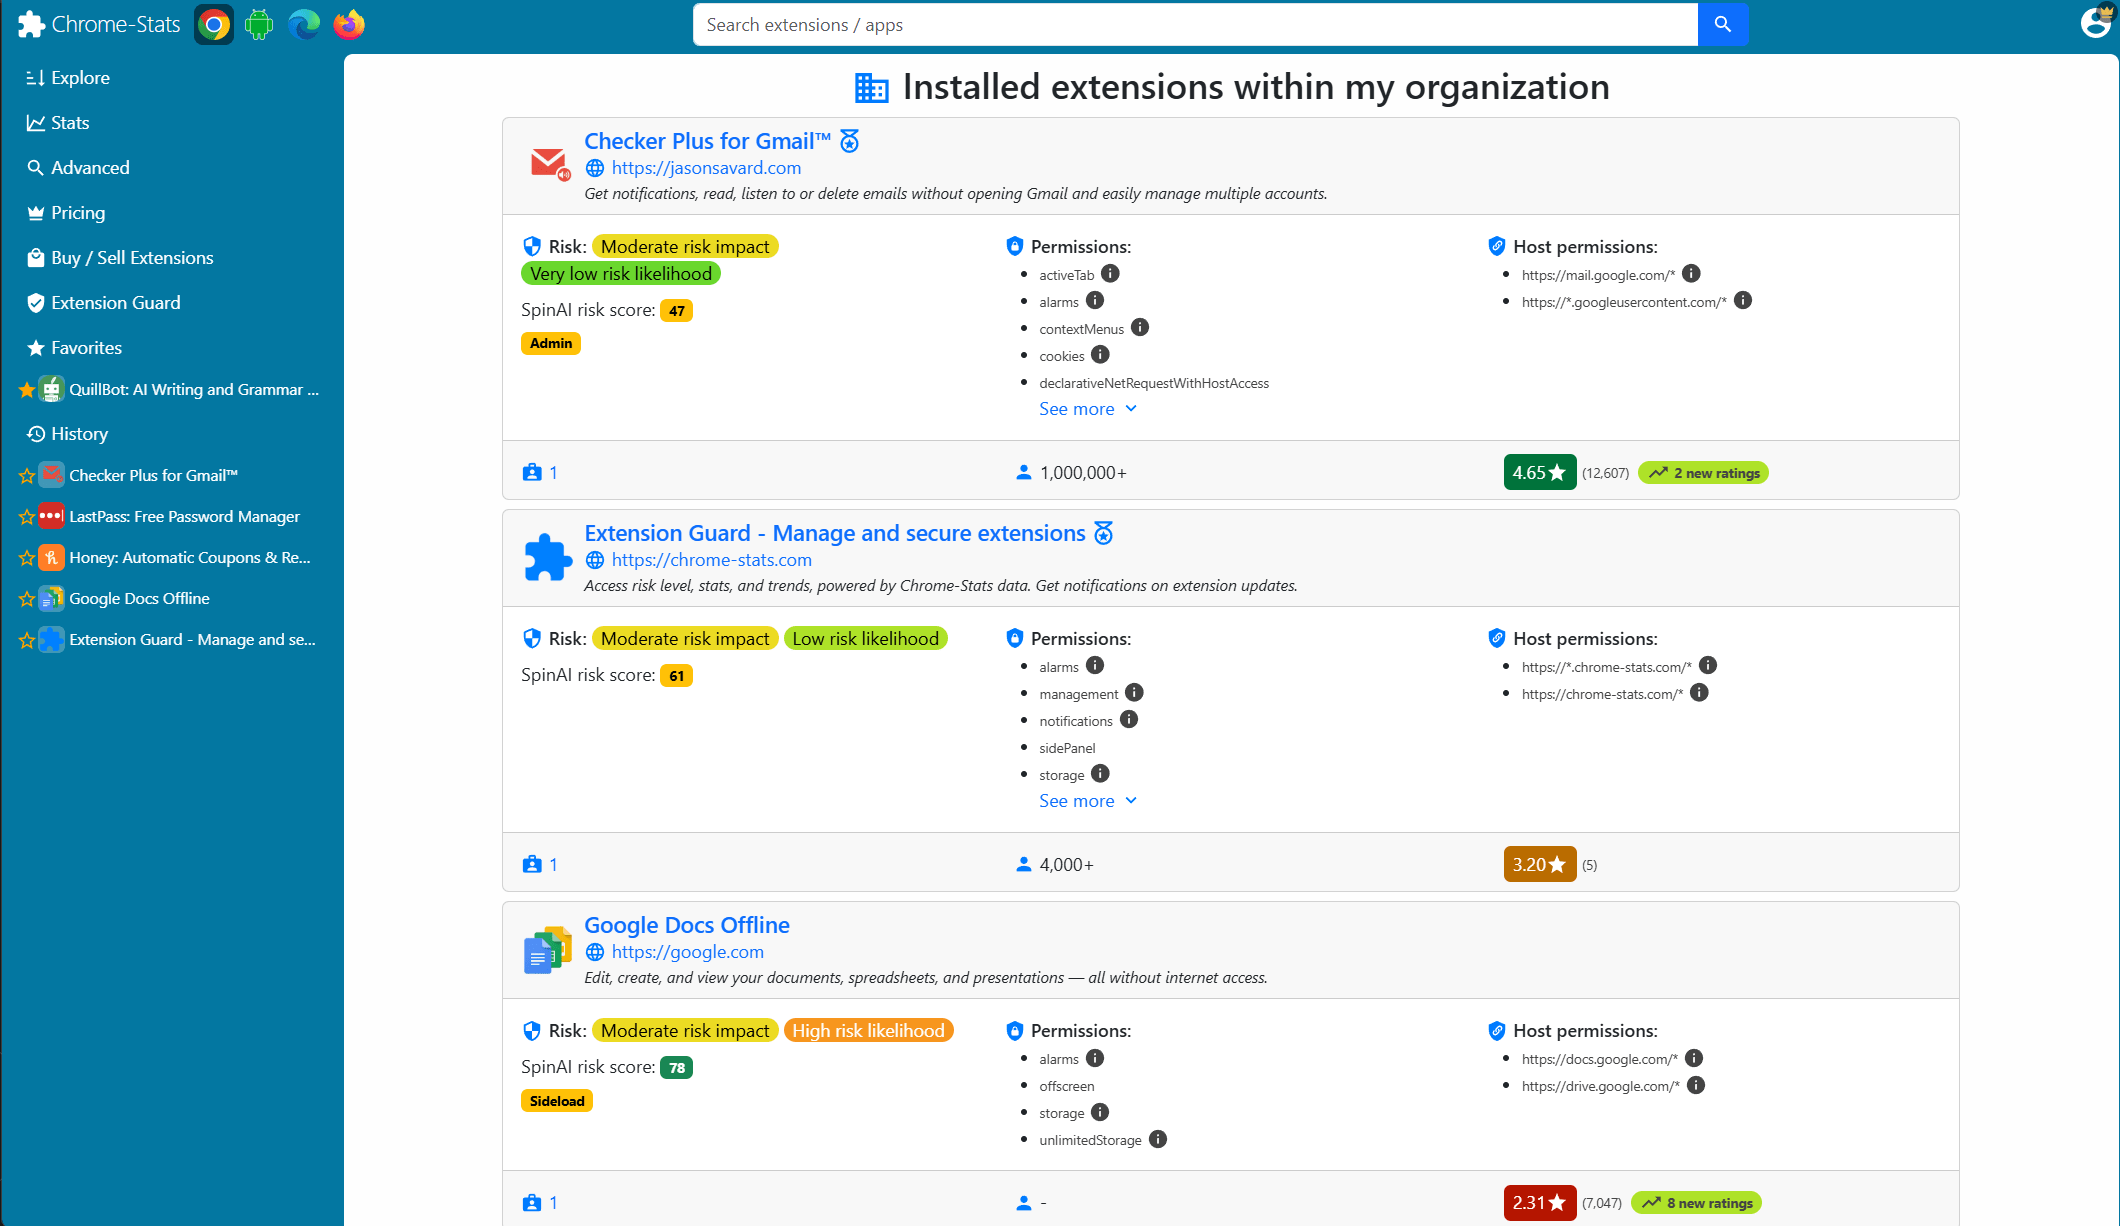The image size is (2120, 1226).
Task: Click the Admin tag on Checker Plus
Action: coord(550,343)
